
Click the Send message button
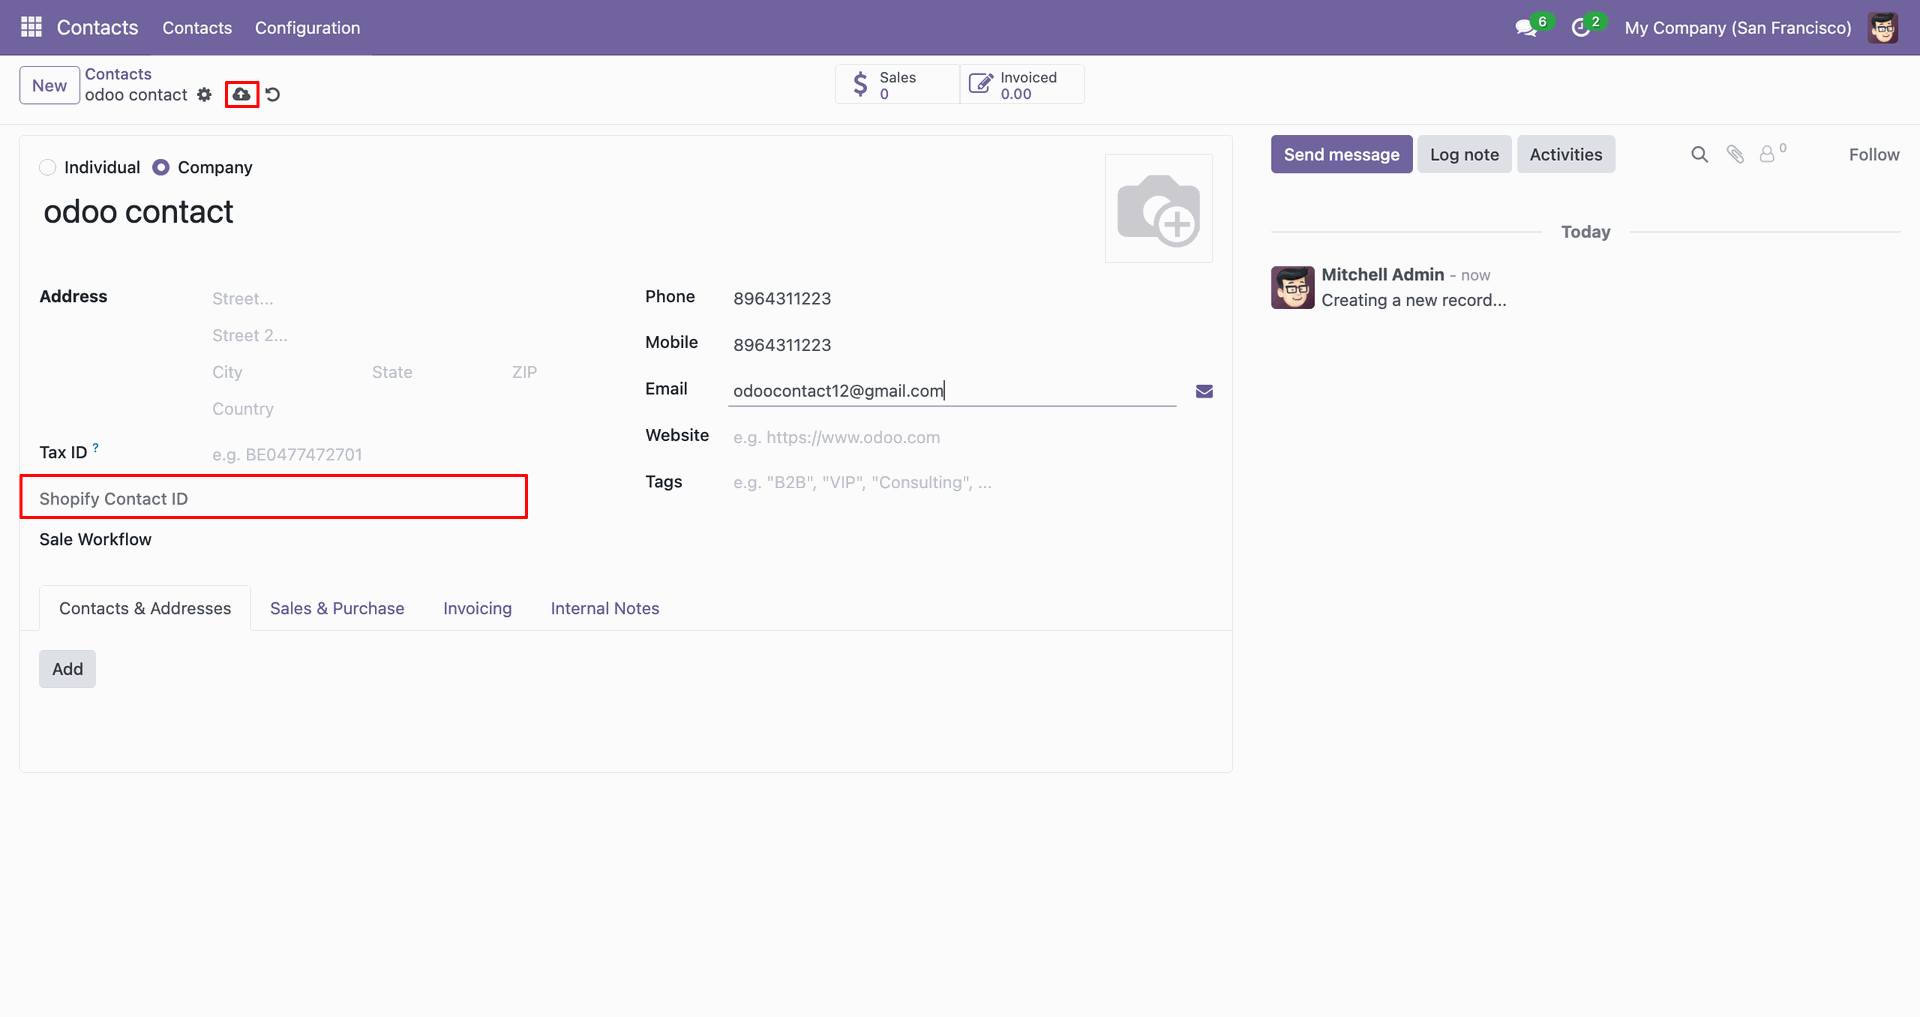(x=1341, y=154)
